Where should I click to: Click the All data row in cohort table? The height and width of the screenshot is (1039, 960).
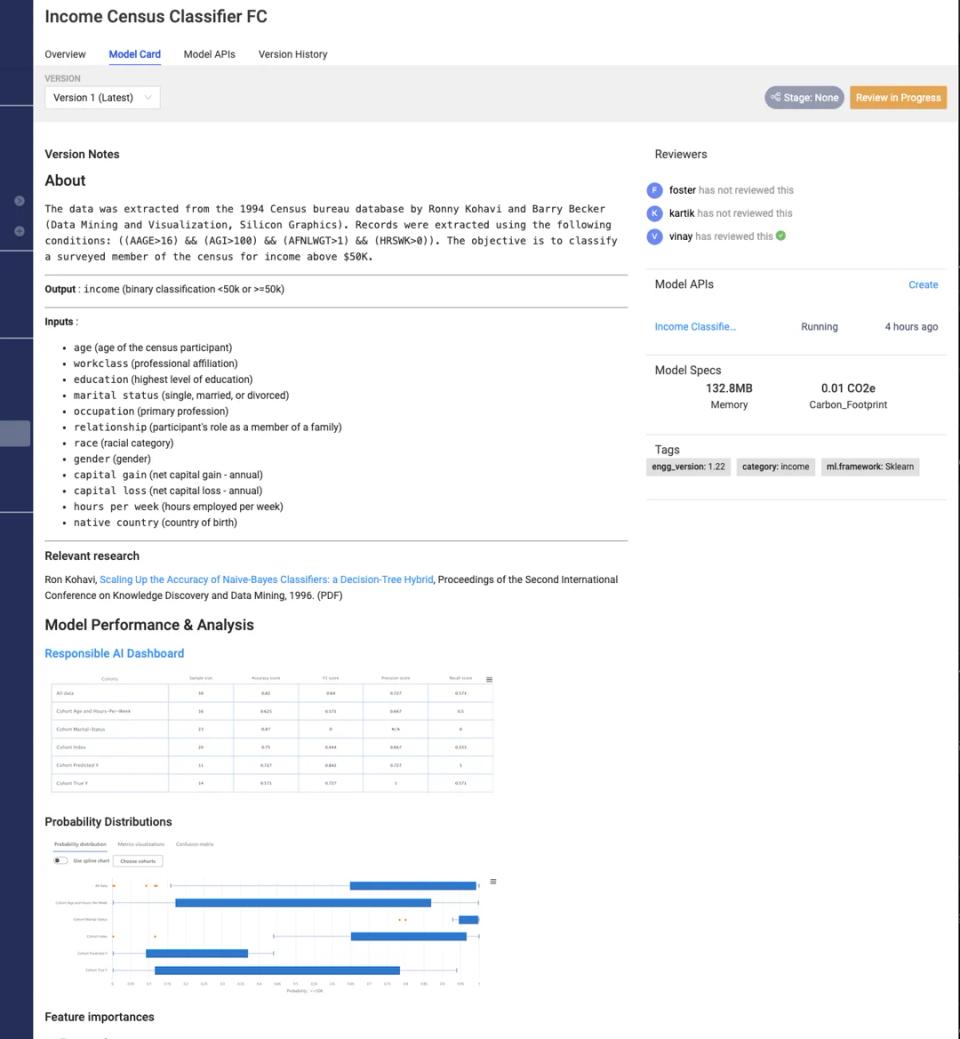click(272, 693)
